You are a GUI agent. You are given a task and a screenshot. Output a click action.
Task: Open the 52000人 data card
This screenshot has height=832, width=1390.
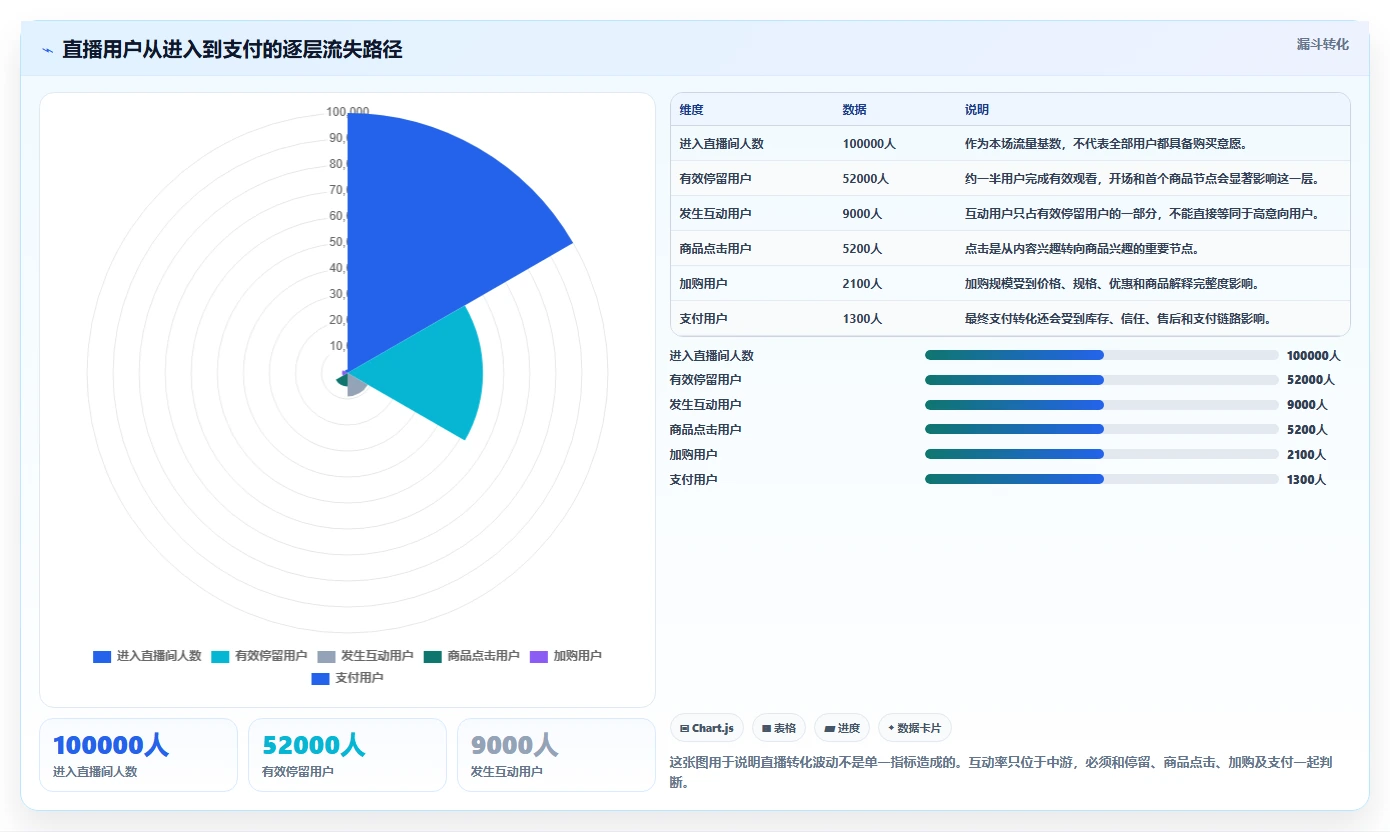click(347, 755)
